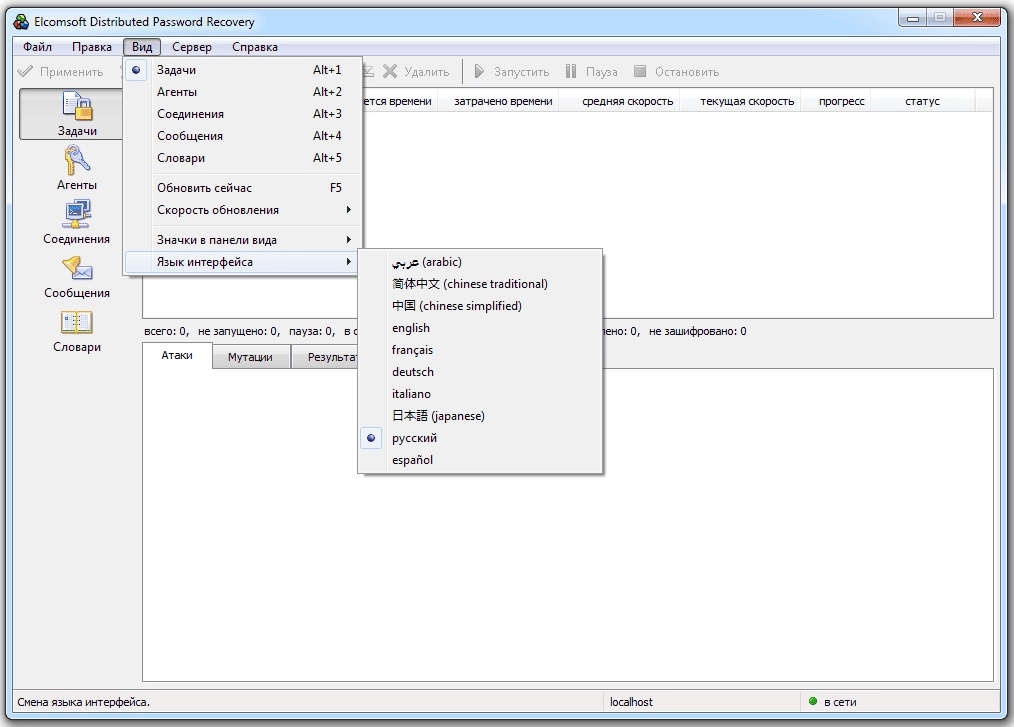Screen dimensions: 1014x727
Task: Switch interface language to arabic
Action: pyautogui.click(x=480, y=262)
